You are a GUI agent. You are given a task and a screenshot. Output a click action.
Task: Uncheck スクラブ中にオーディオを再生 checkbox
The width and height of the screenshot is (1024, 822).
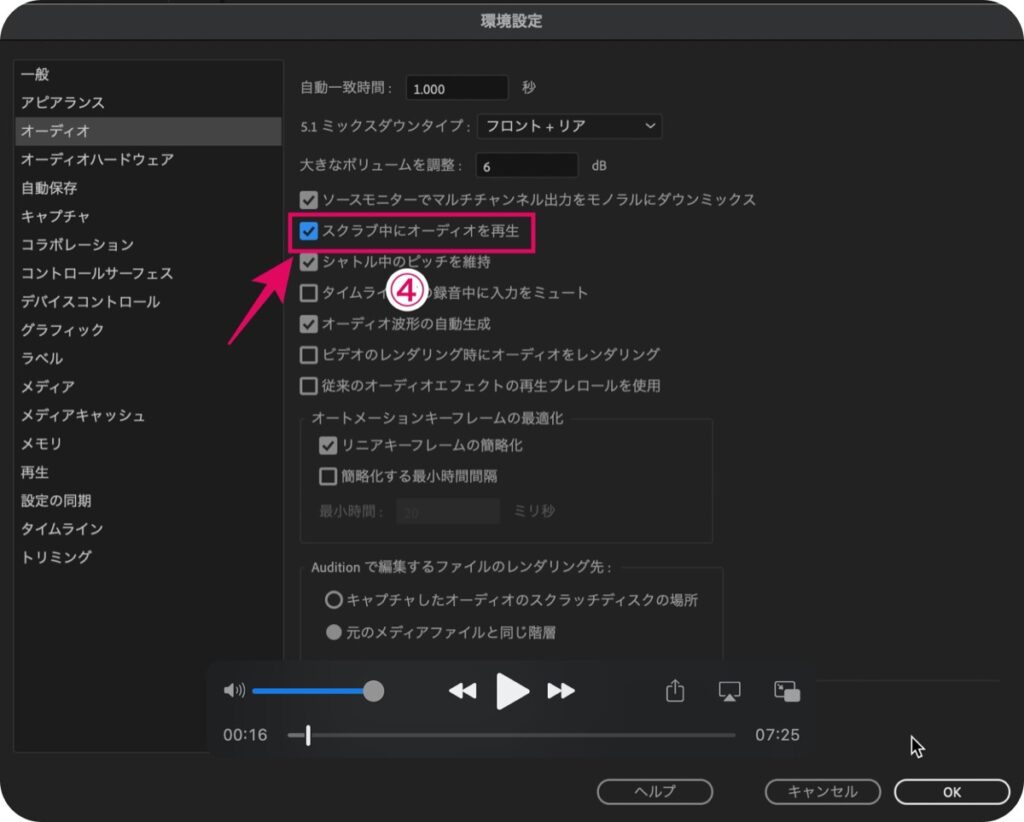tap(308, 231)
